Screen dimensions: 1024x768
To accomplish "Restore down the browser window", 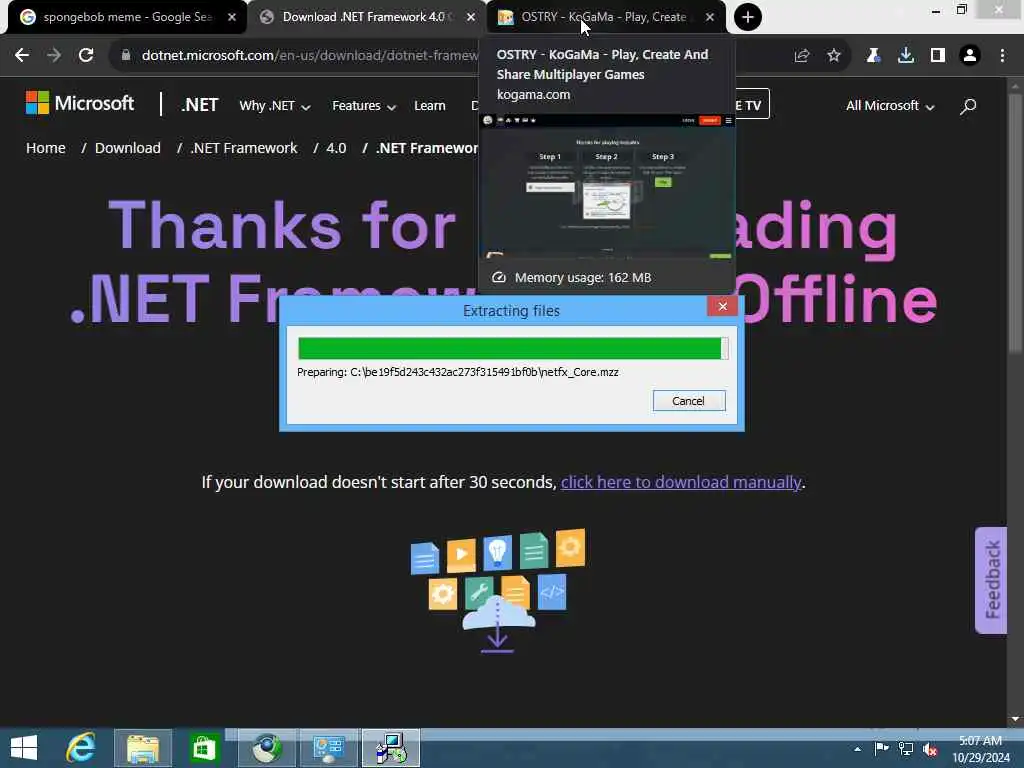I will [961, 10].
